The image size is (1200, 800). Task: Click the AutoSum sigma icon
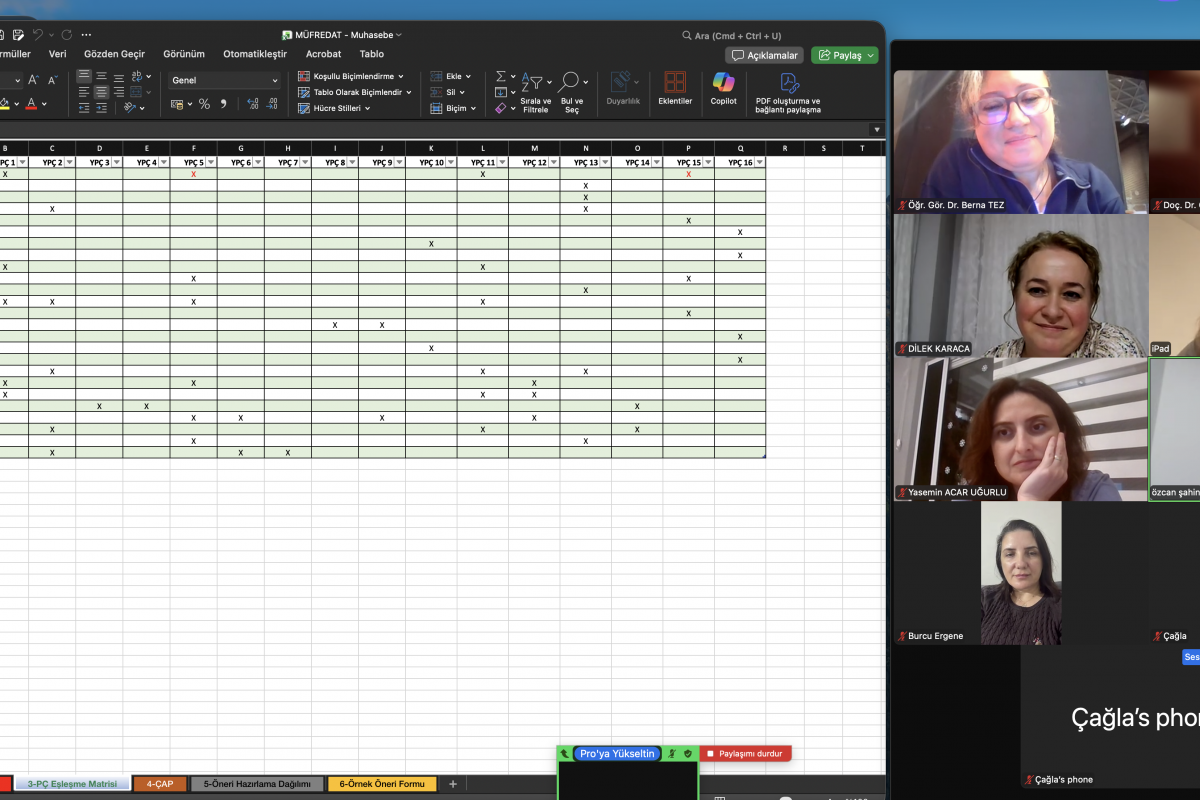pos(501,77)
